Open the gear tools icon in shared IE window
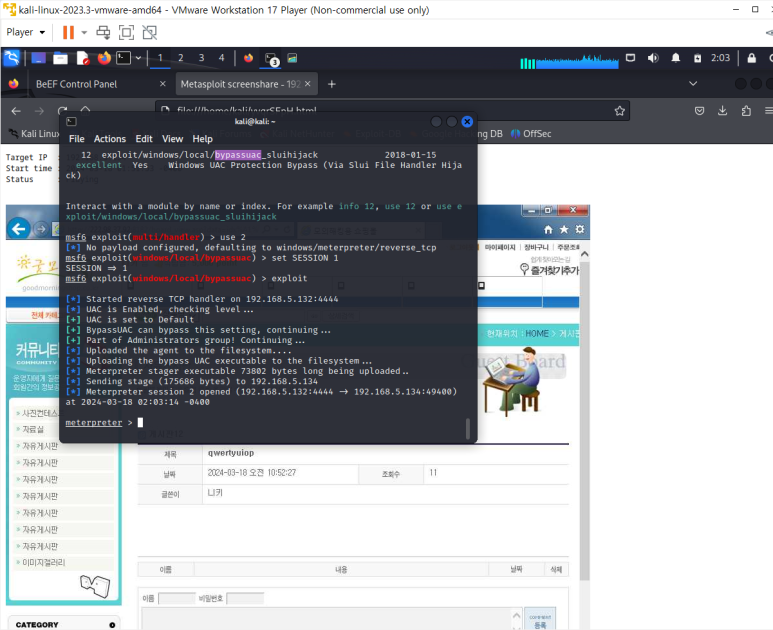This screenshot has width=773, height=630. click(580, 229)
